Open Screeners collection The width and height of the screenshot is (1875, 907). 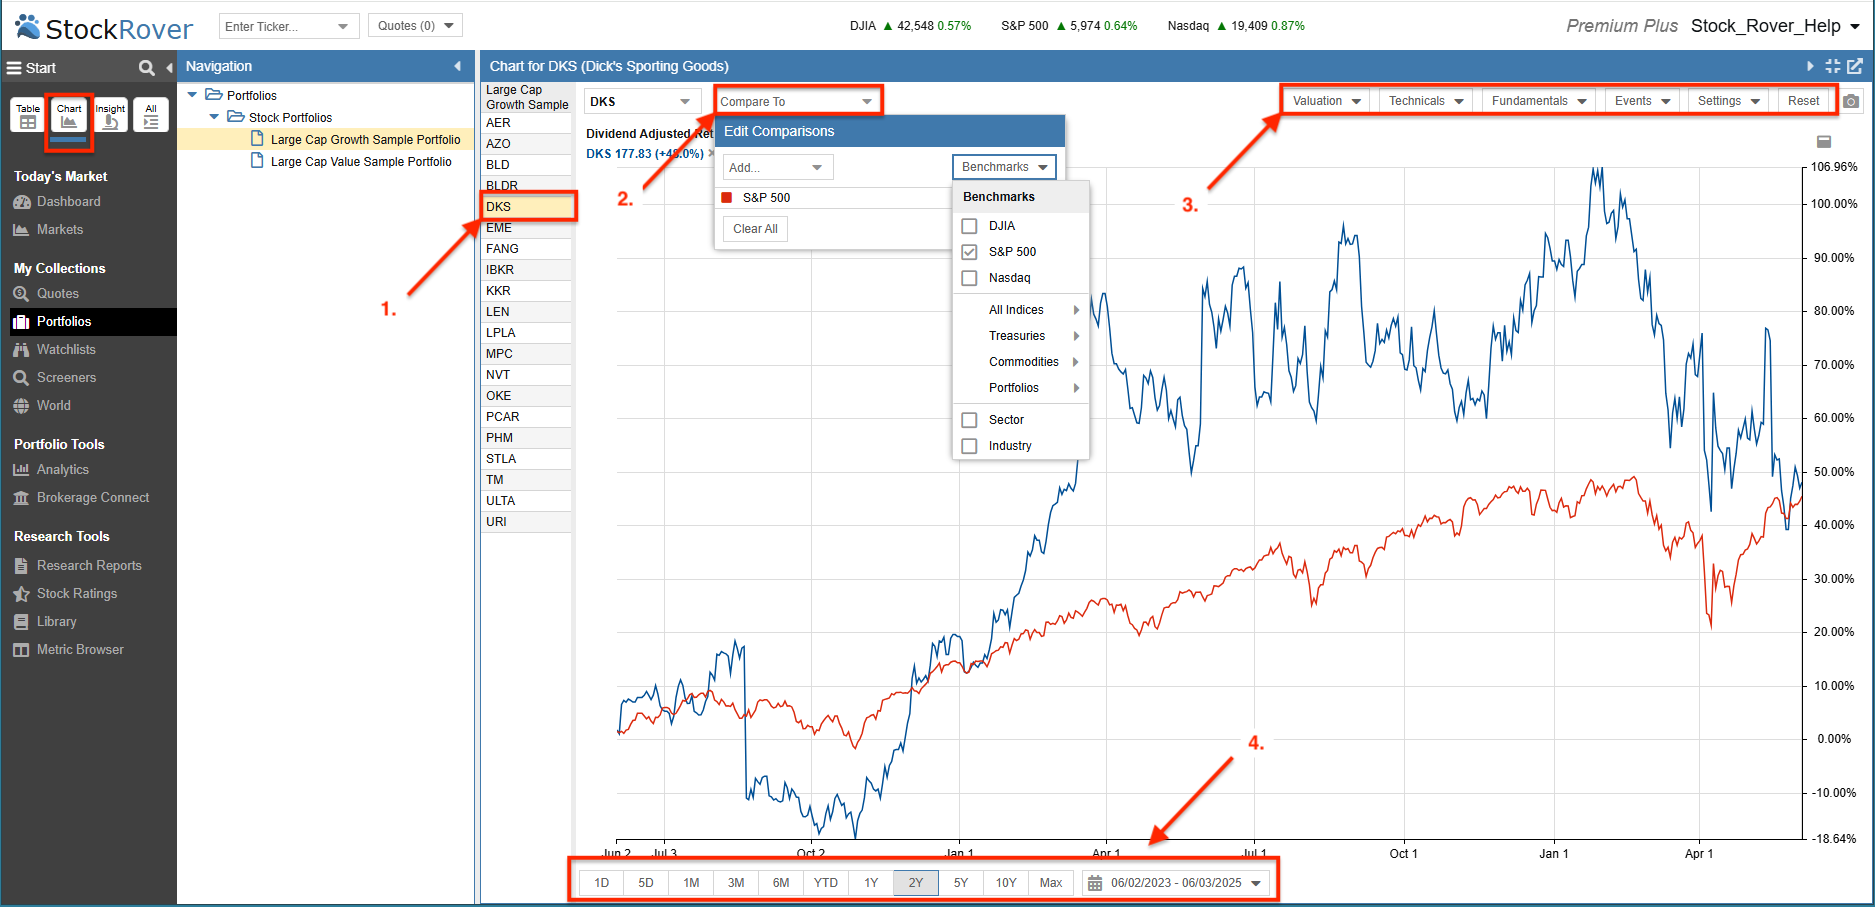pyautogui.click(x=54, y=378)
